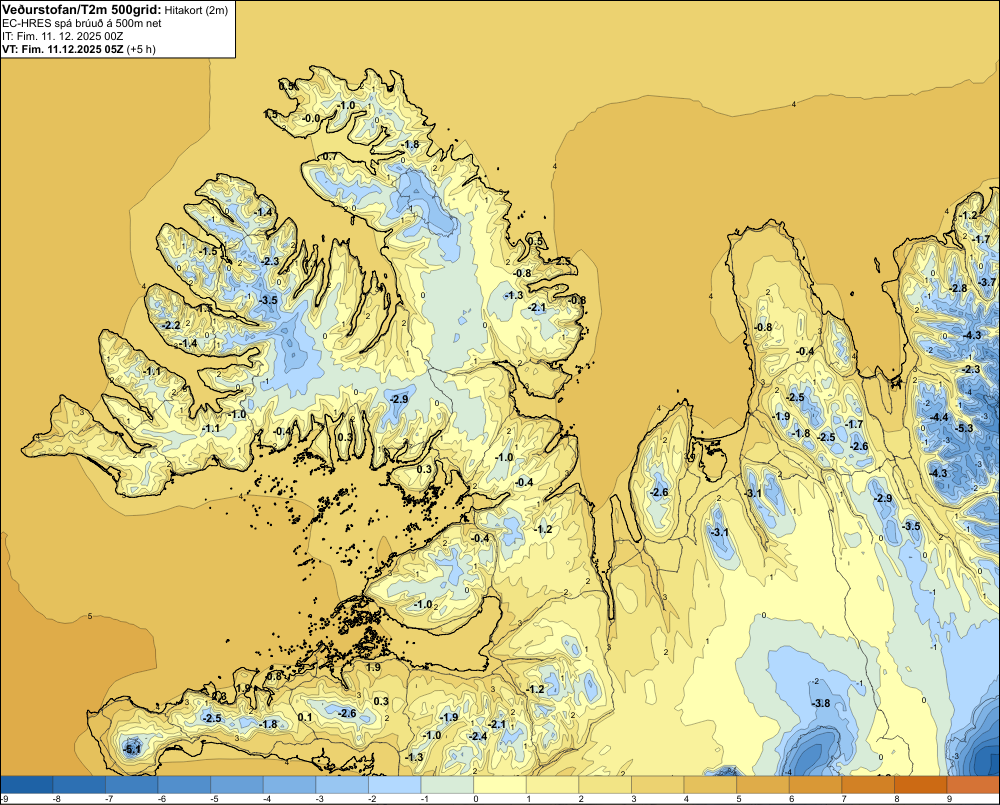Click the '0' tick label on color scale
1000x805 pixels.
click(476, 799)
